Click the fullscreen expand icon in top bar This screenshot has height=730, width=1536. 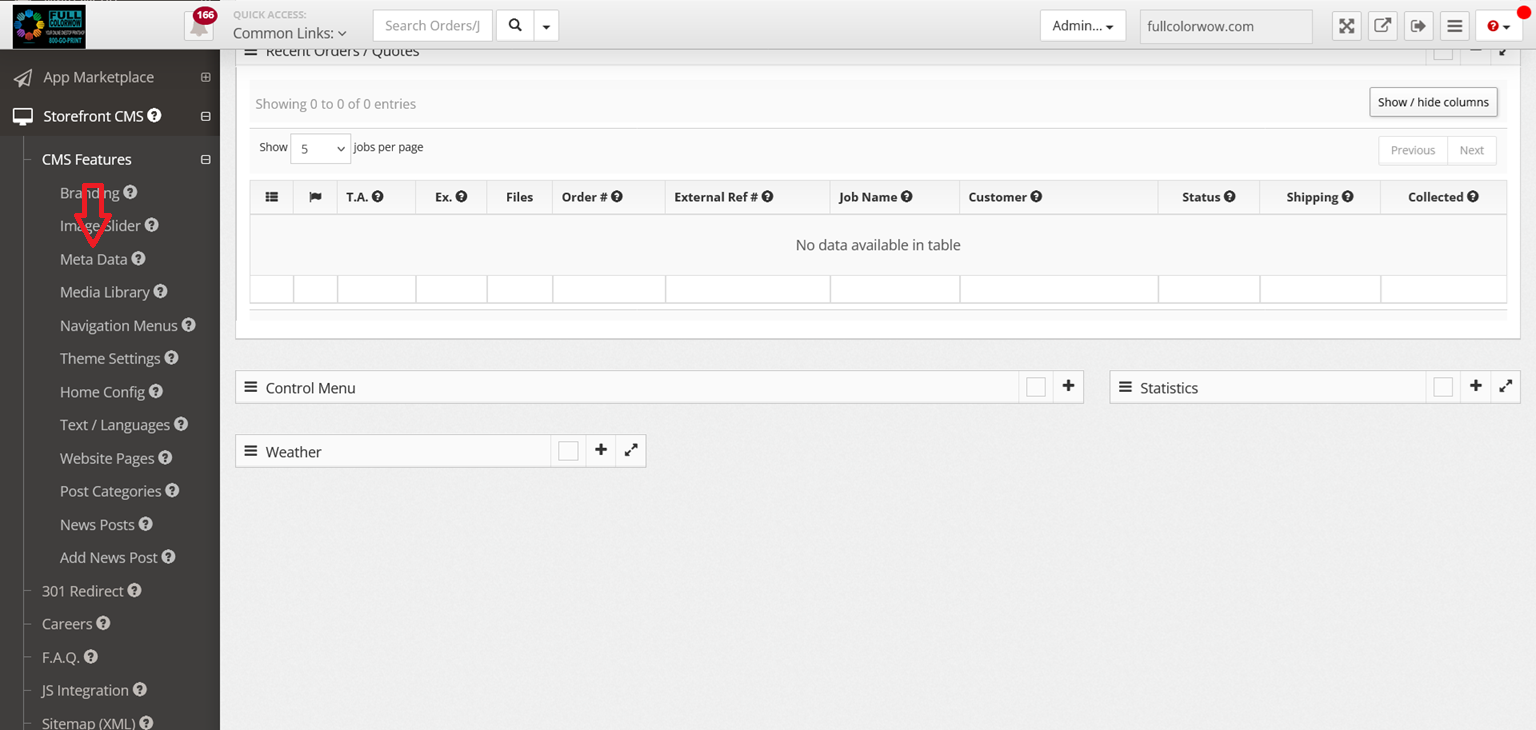coord(1347,27)
